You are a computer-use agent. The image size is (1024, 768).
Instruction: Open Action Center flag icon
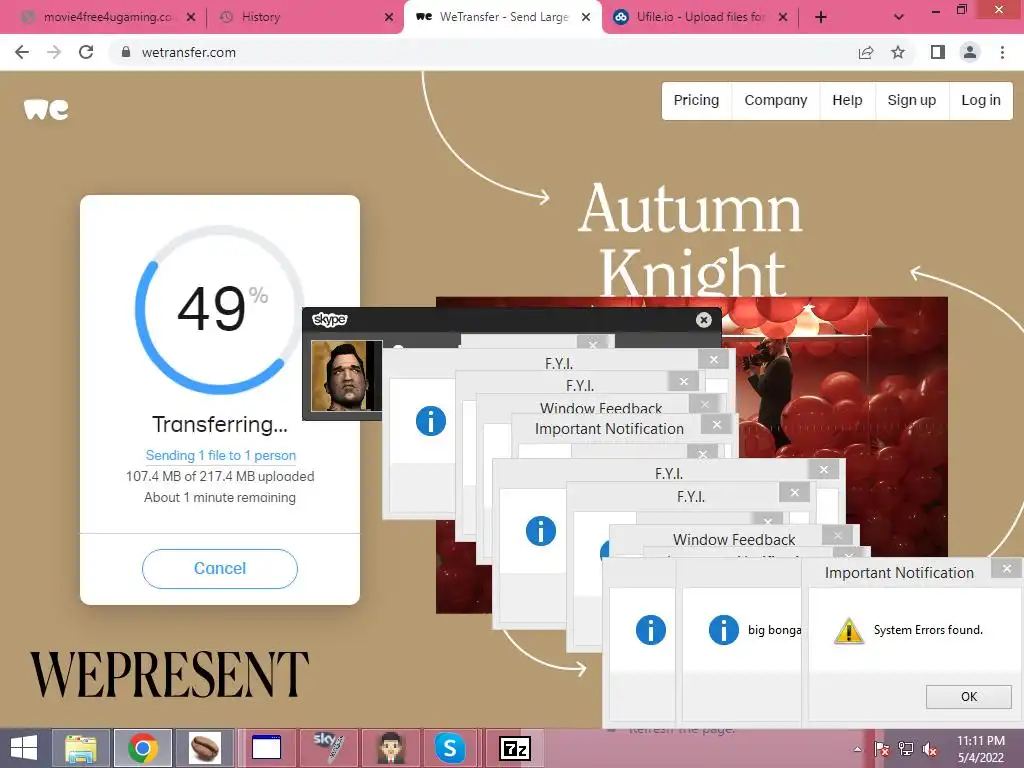pyautogui.click(x=882, y=749)
